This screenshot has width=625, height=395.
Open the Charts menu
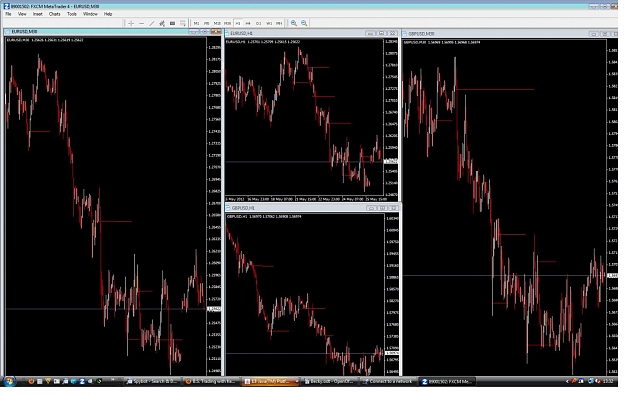[54, 14]
